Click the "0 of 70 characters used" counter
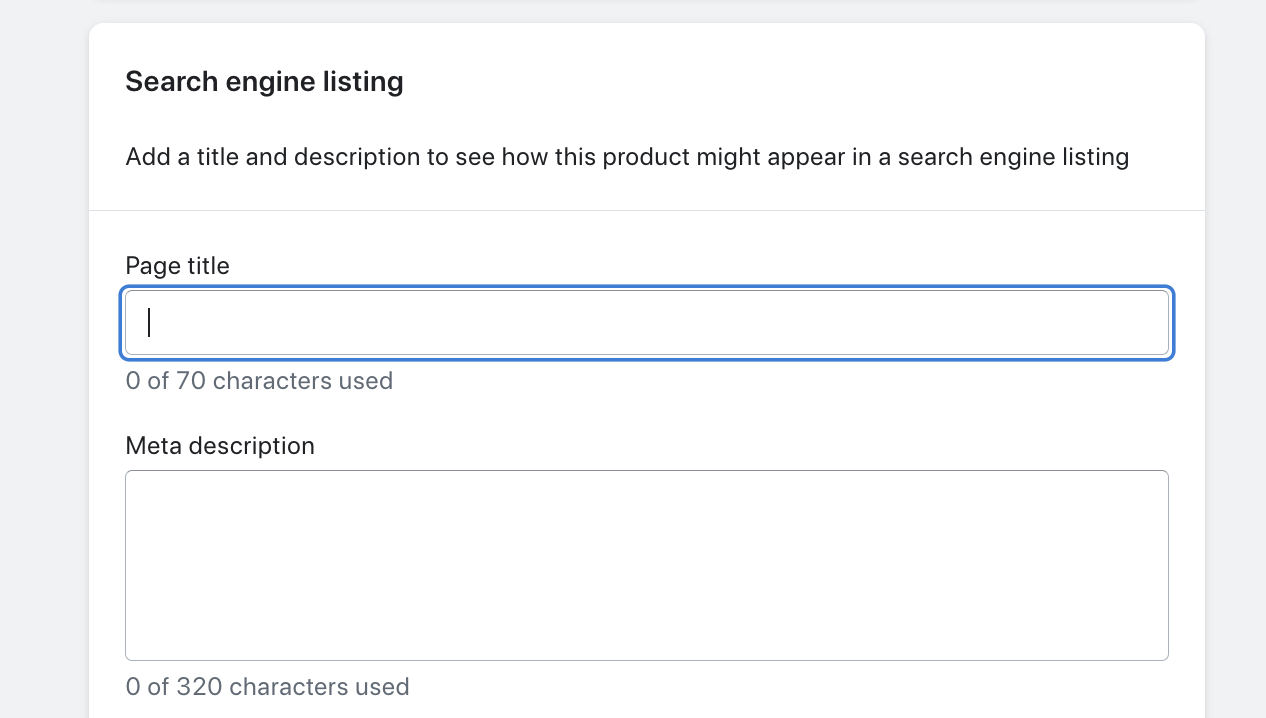1266x718 pixels. coord(259,381)
